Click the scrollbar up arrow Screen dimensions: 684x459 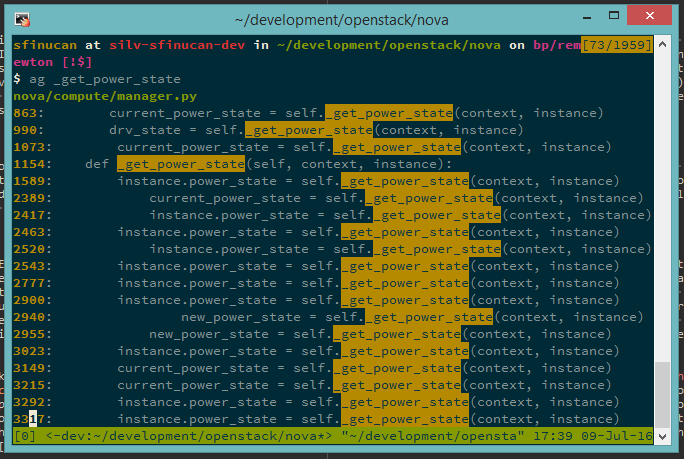(662, 44)
